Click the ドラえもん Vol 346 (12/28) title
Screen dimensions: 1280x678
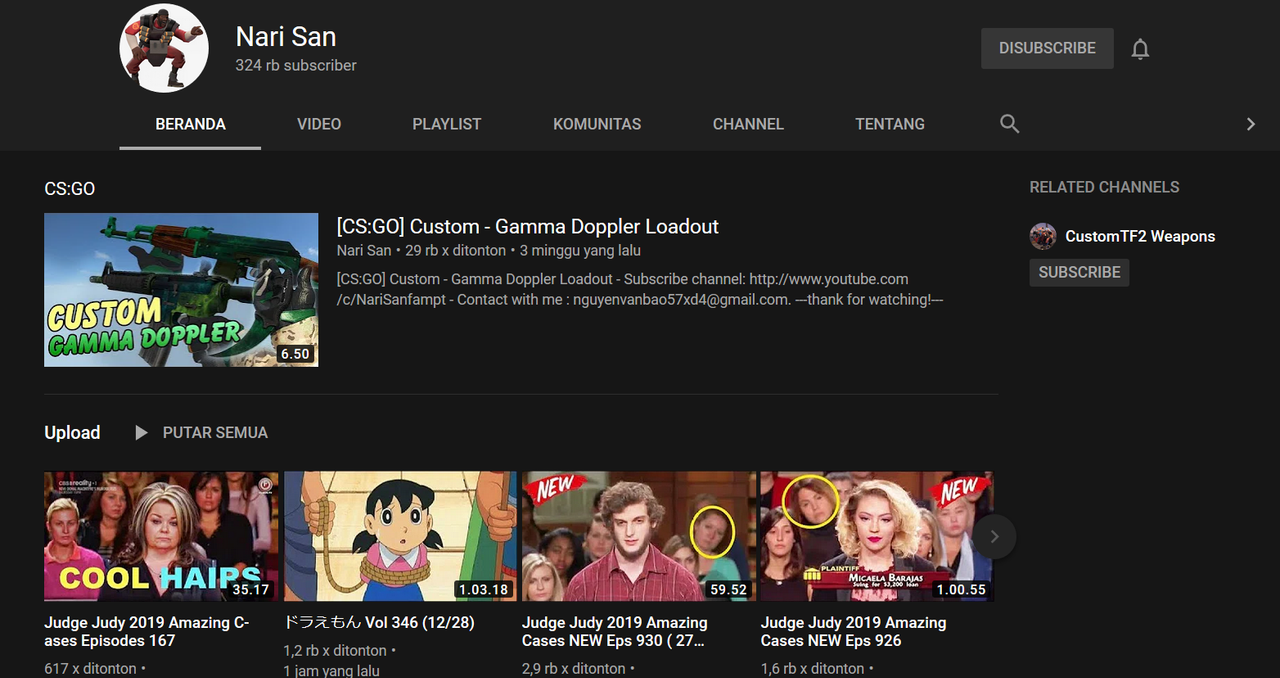coord(379,623)
